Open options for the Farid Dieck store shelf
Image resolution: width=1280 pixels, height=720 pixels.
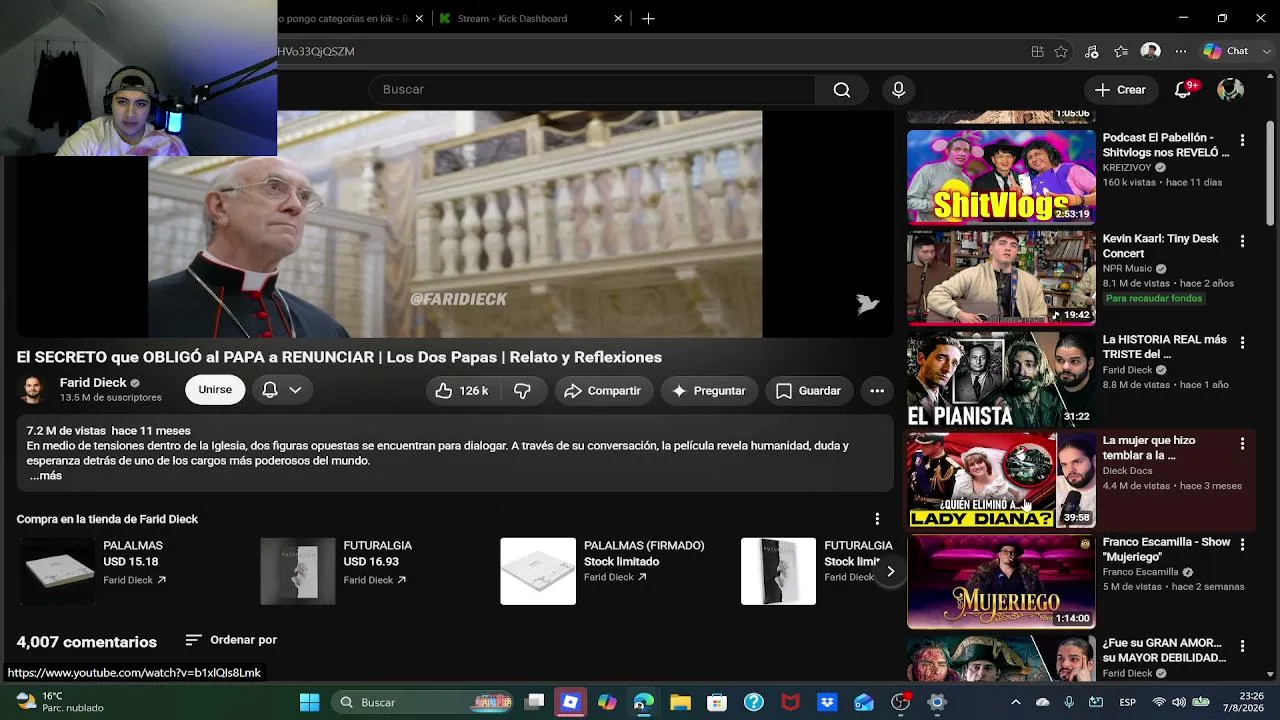point(877,519)
